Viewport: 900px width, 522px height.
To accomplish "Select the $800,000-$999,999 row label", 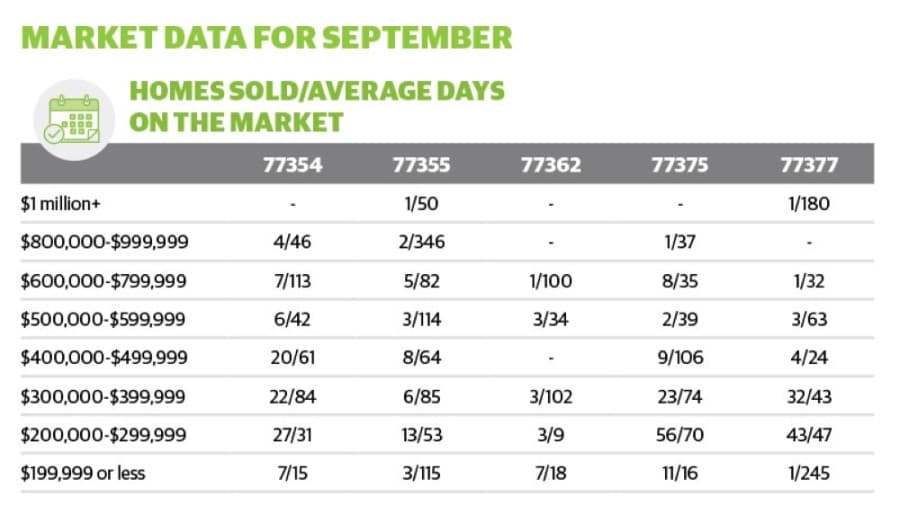I will point(104,242).
